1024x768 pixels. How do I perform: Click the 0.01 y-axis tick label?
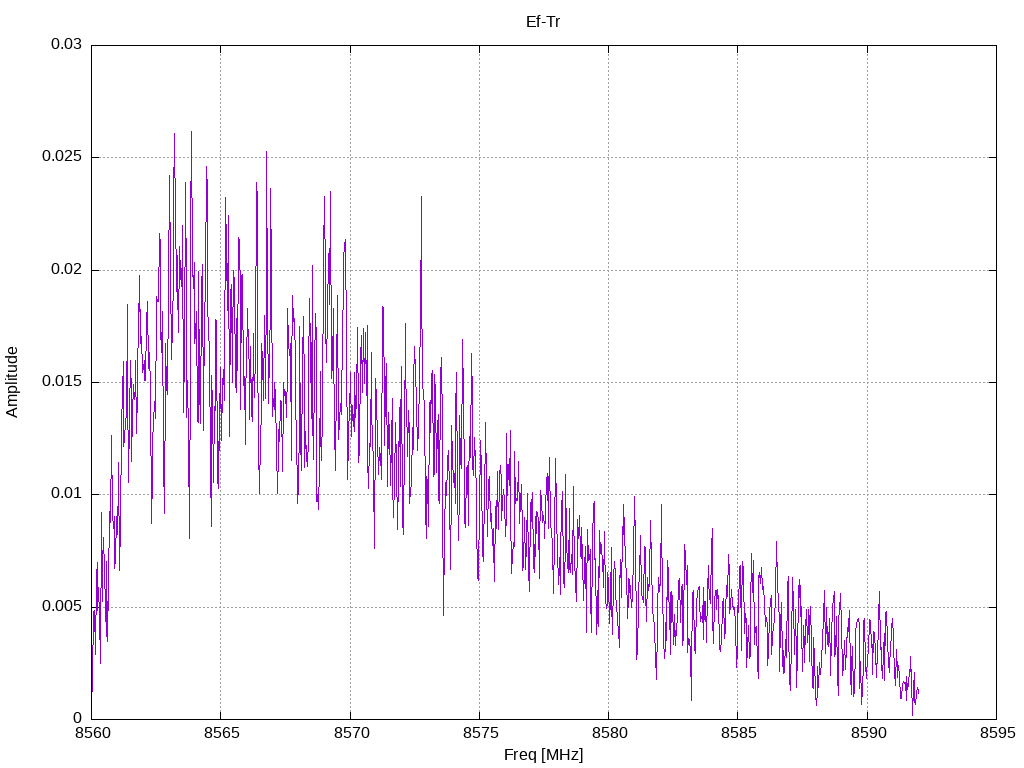point(67,494)
